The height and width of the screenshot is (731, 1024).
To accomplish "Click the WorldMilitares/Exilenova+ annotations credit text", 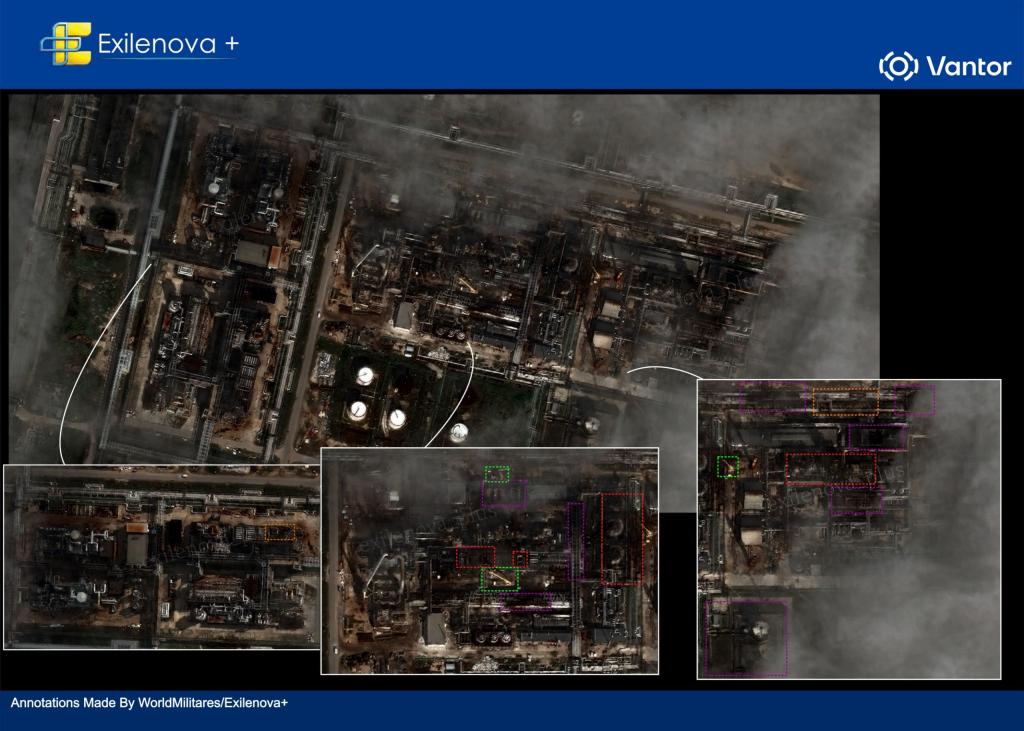I will coord(150,703).
